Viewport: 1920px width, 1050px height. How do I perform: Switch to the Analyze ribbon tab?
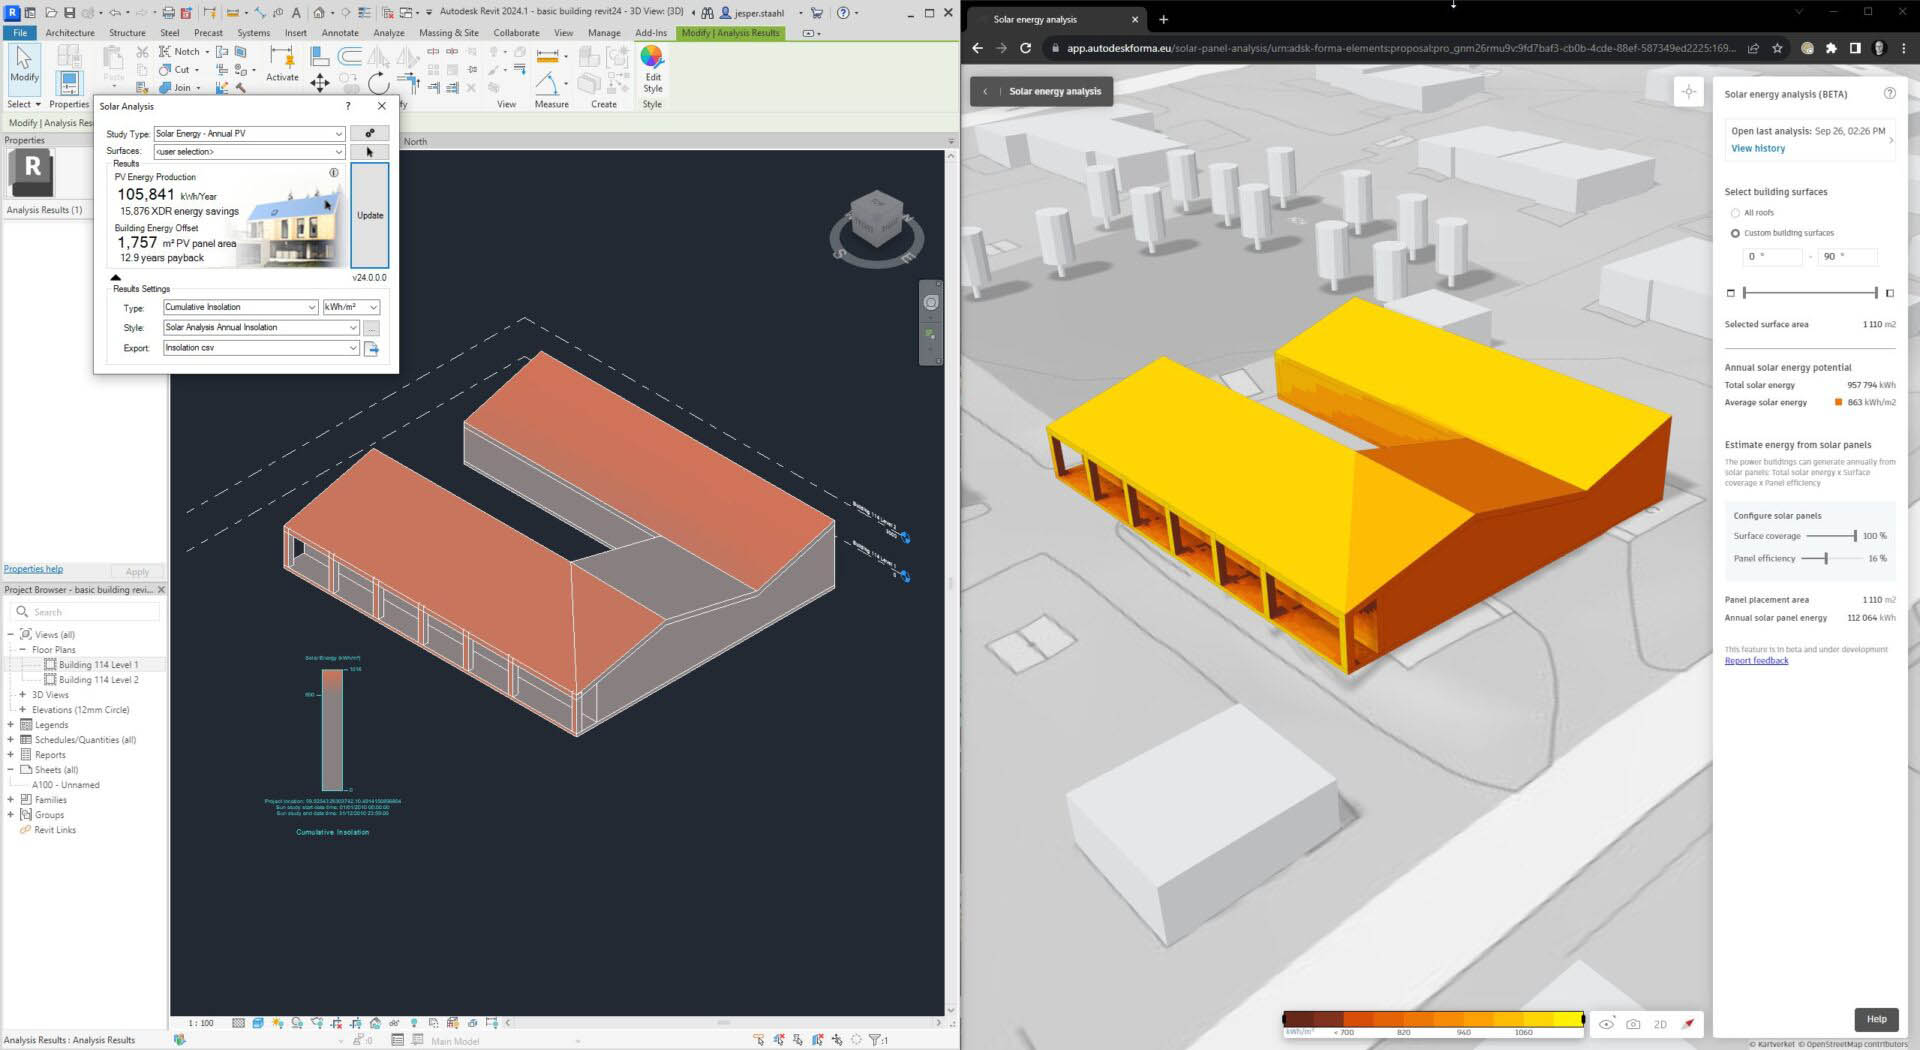click(x=388, y=32)
